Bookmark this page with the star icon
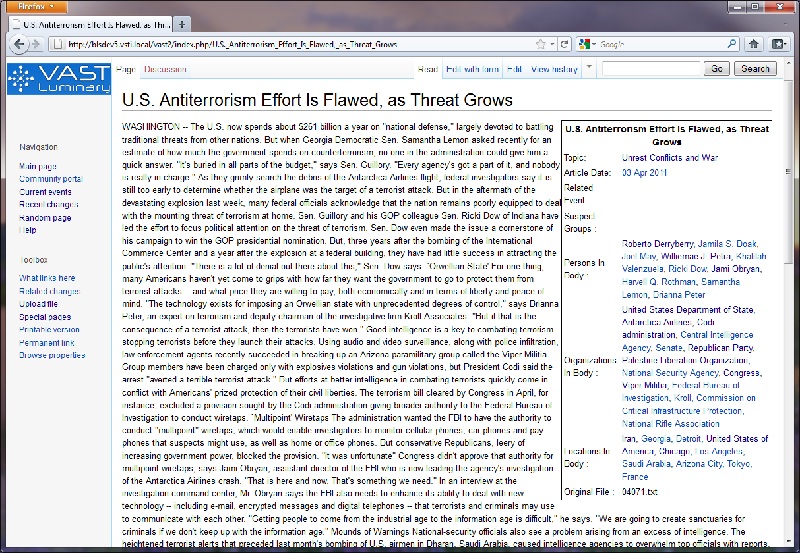The width and height of the screenshot is (800, 553). click(539, 45)
